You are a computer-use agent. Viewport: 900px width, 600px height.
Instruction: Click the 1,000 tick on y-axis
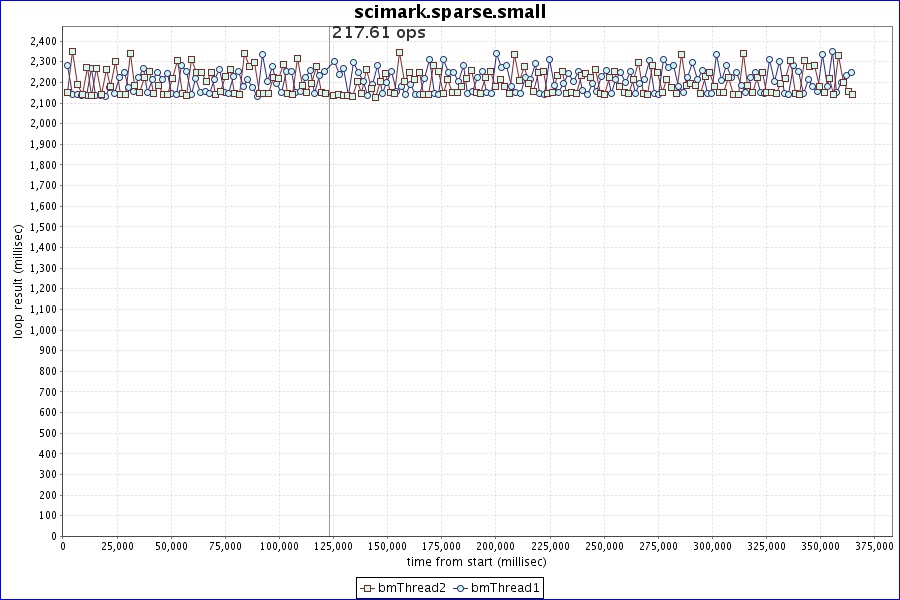[43, 330]
